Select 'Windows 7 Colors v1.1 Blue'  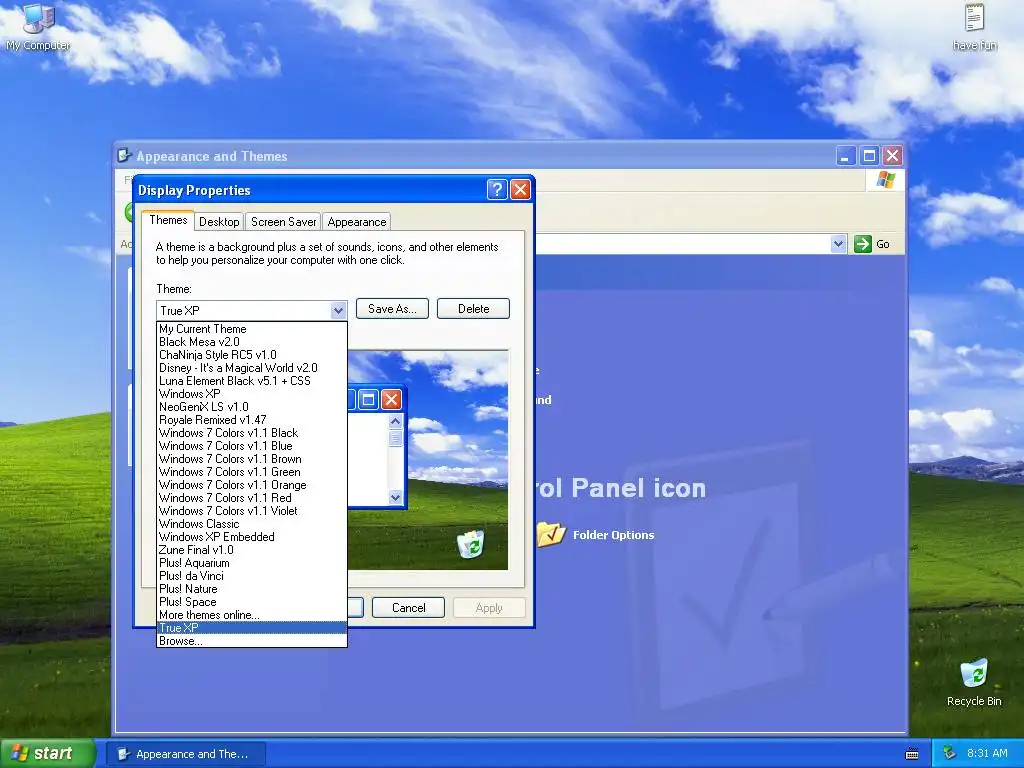[x=251, y=446]
